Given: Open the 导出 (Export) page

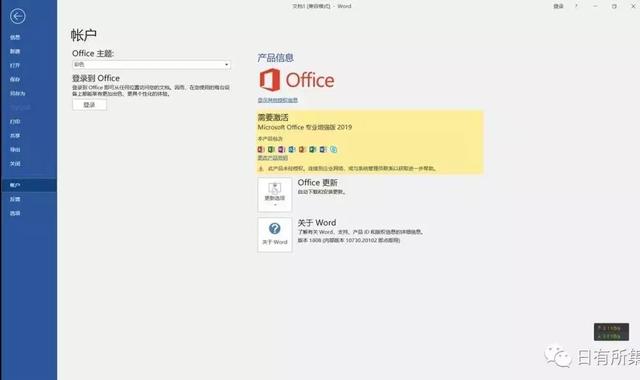Looking at the screenshot, I should coord(15,150).
